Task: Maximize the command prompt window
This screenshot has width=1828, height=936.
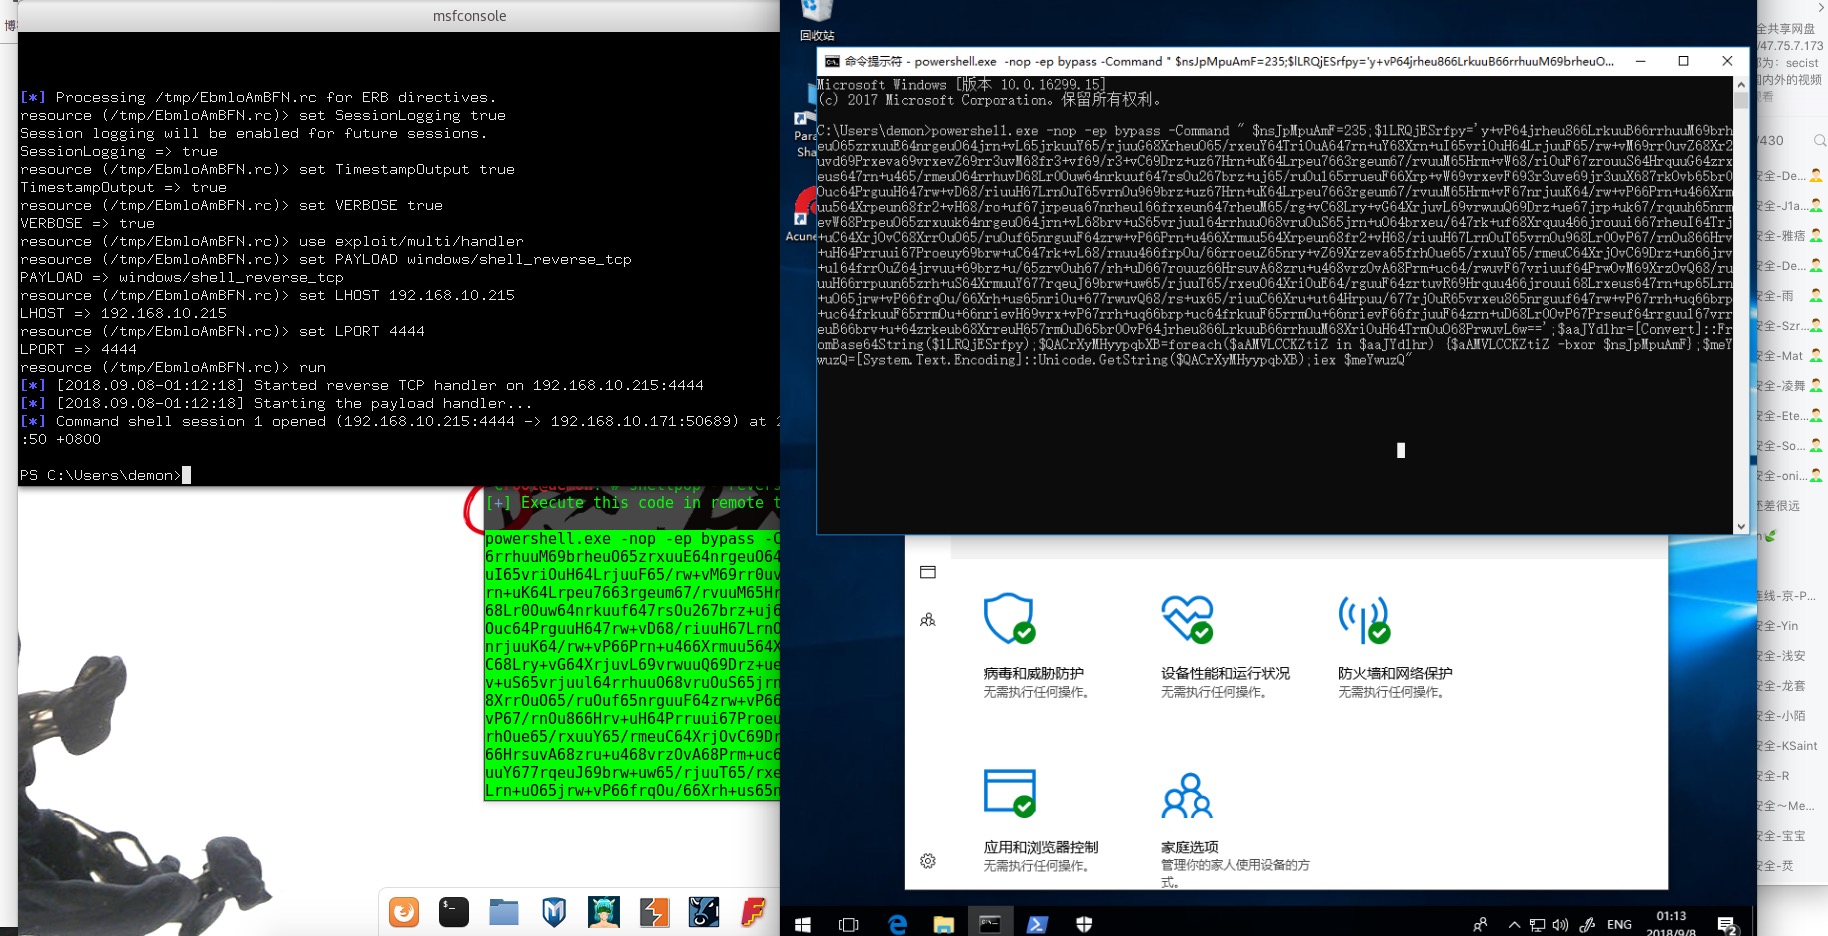Action: click(x=1684, y=61)
